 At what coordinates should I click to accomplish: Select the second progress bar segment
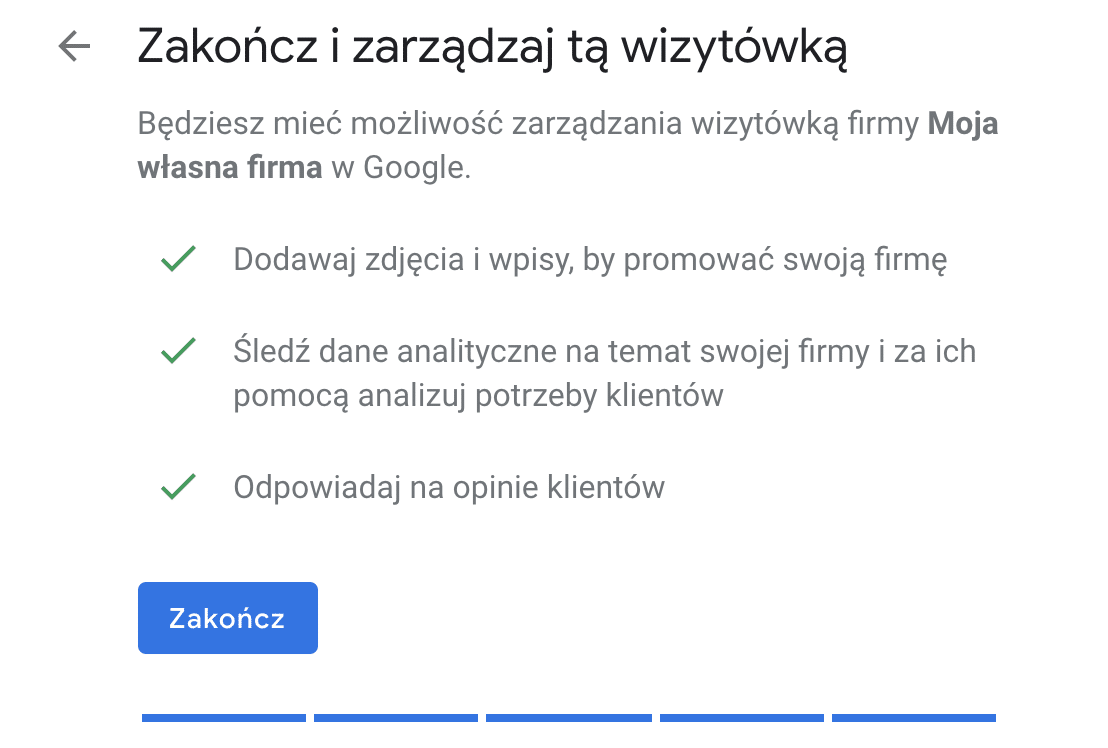(x=395, y=719)
